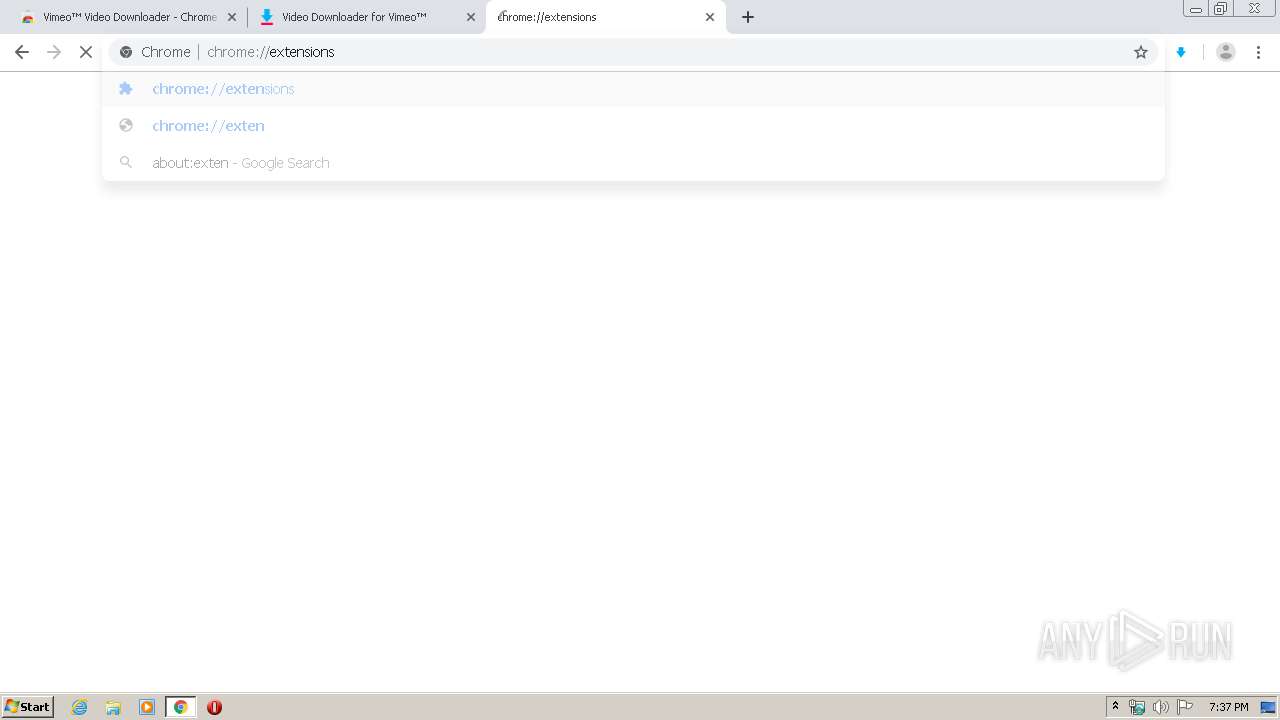
Task: Open the red Opera taskbar icon
Action: pos(214,707)
